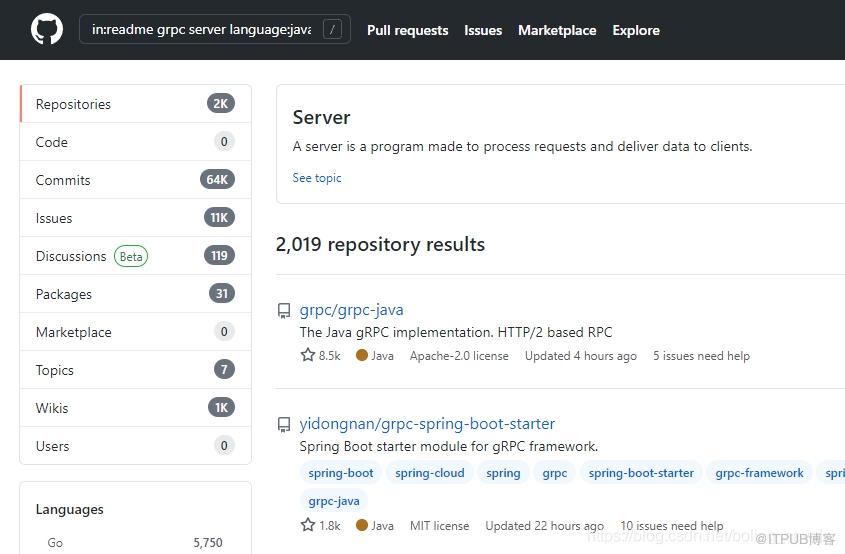The image size is (845, 554).
Task: Open the grpc/grpc-java repository link
Action: click(351, 310)
